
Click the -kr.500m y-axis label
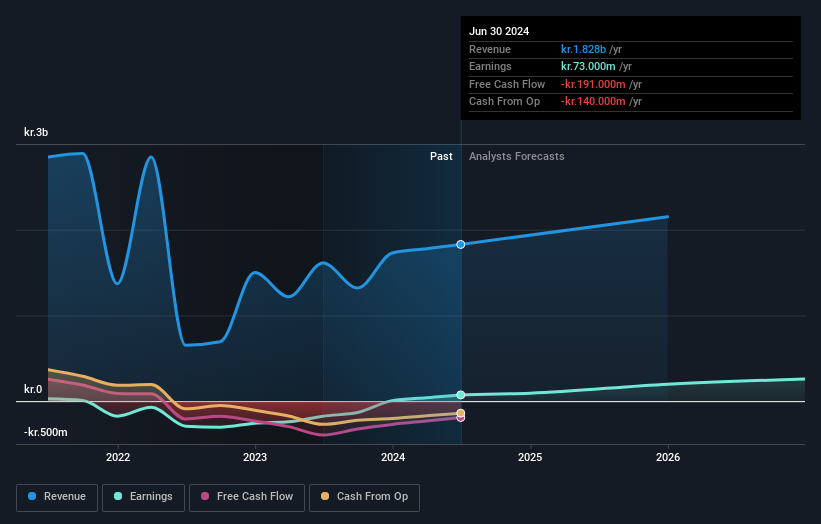[x=46, y=432]
